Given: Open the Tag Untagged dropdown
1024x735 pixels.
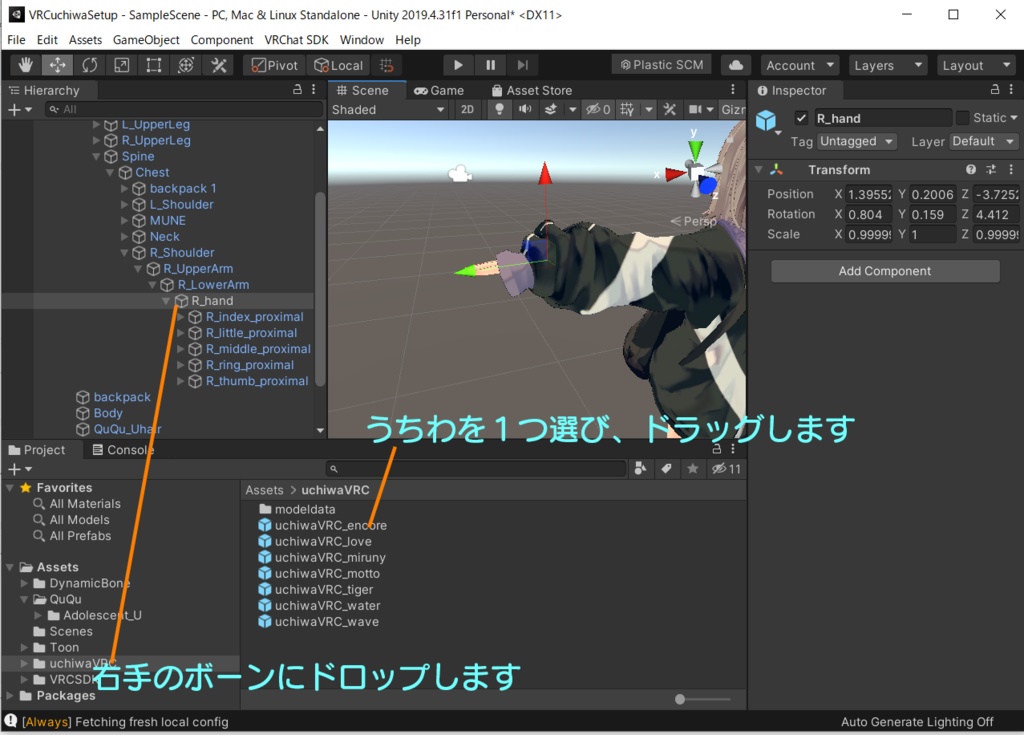Looking at the screenshot, I should 857,141.
